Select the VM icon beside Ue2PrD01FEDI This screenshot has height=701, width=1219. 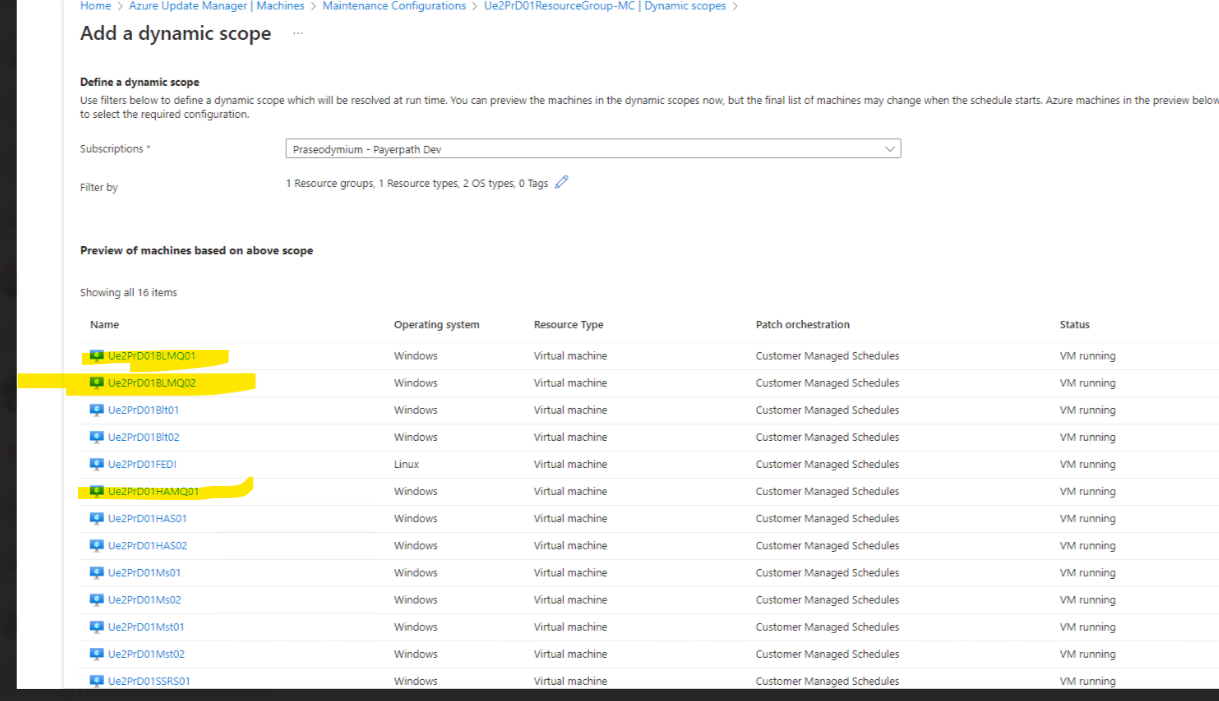click(x=95, y=464)
